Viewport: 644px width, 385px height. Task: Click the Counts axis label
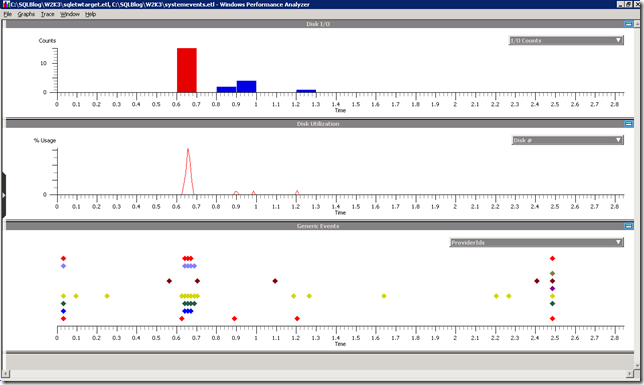click(47, 40)
